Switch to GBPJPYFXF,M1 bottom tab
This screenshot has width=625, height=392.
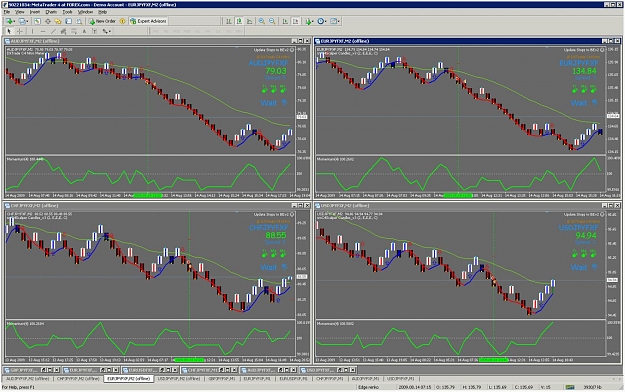pyautogui.click(x=222, y=378)
